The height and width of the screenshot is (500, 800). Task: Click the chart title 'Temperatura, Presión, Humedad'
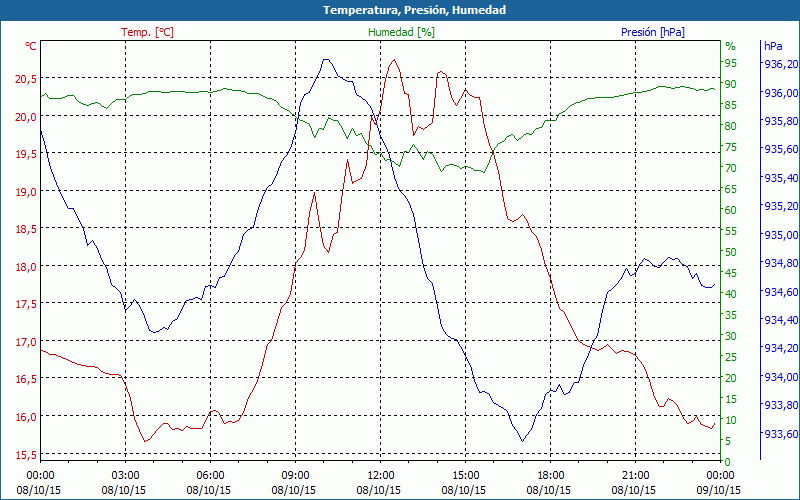coord(414,10)
